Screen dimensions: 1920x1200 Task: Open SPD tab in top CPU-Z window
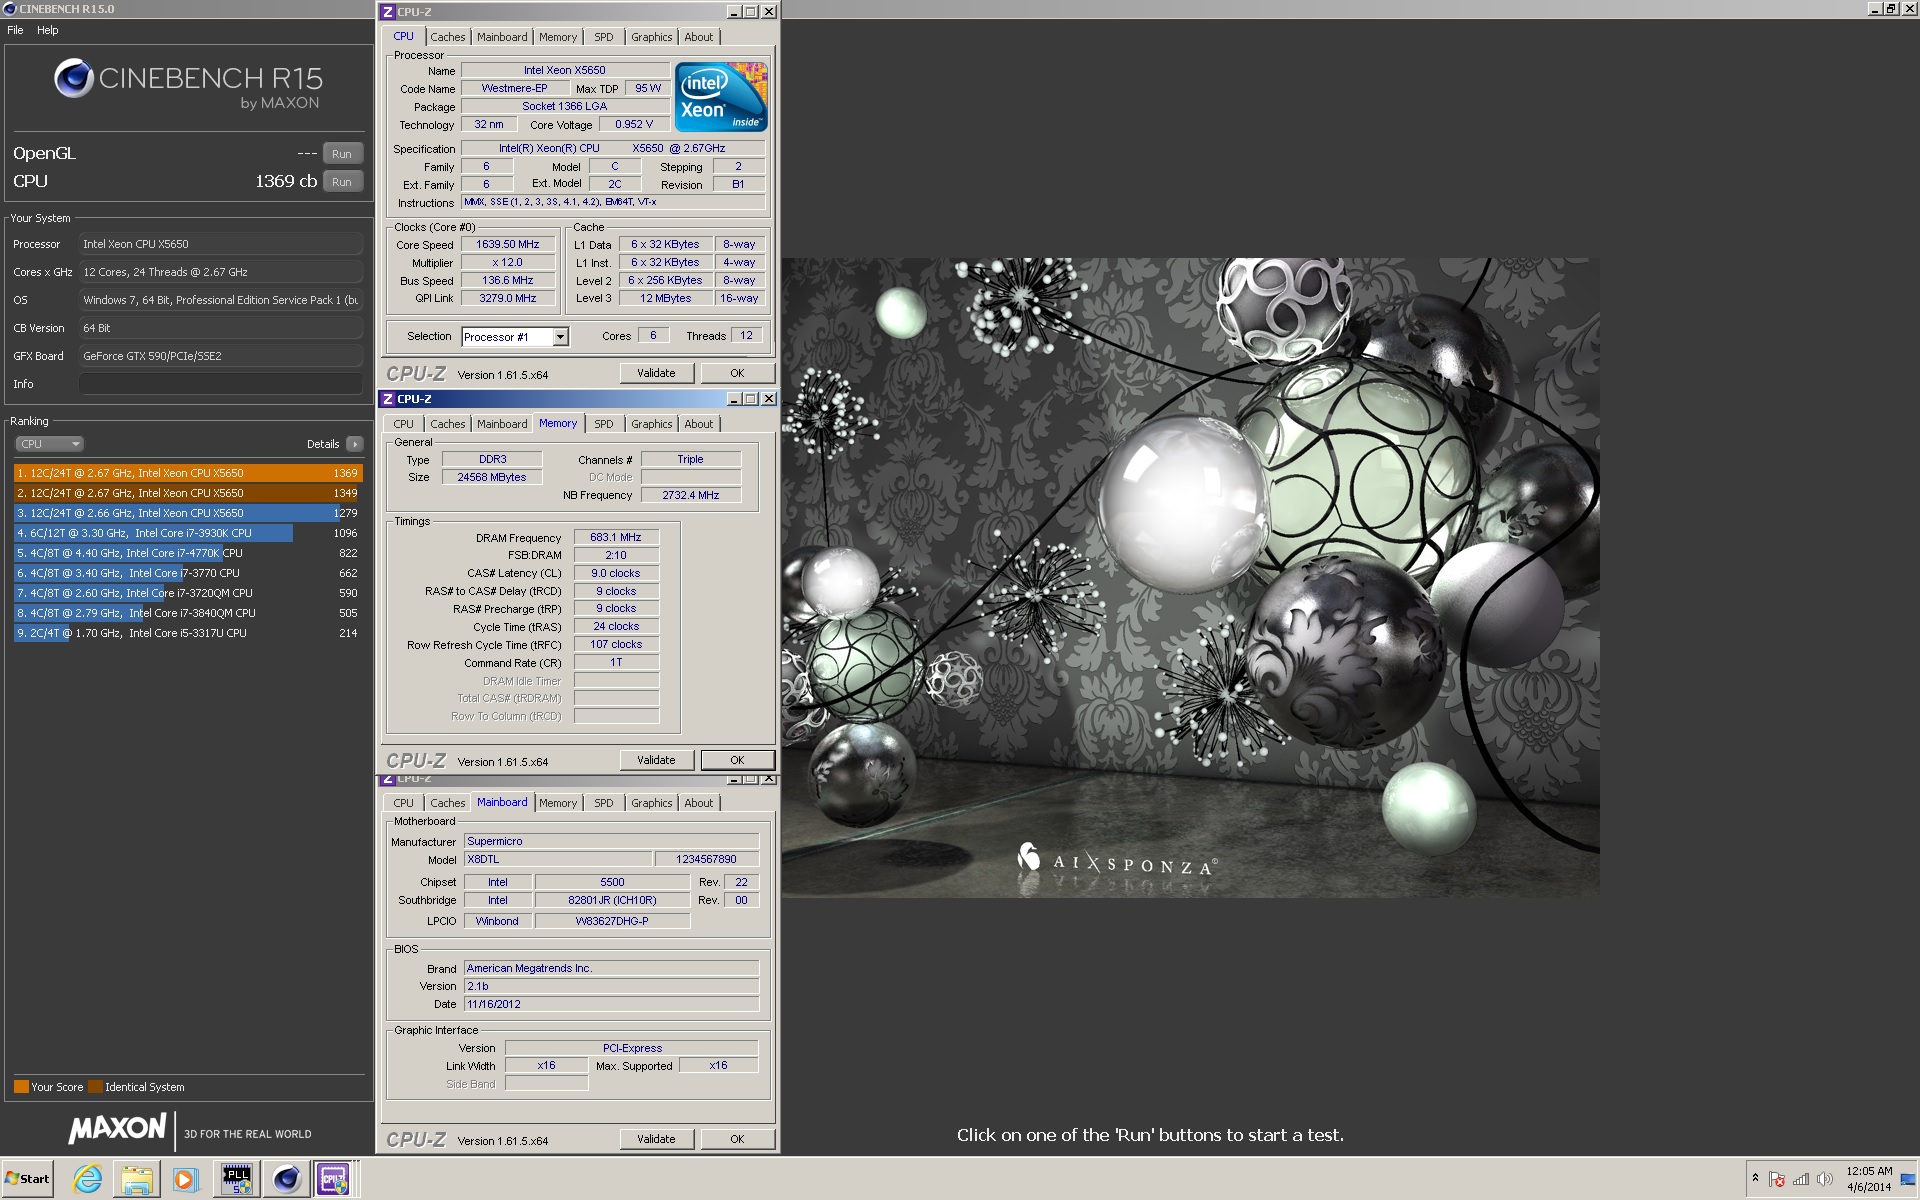coord(604,37)
